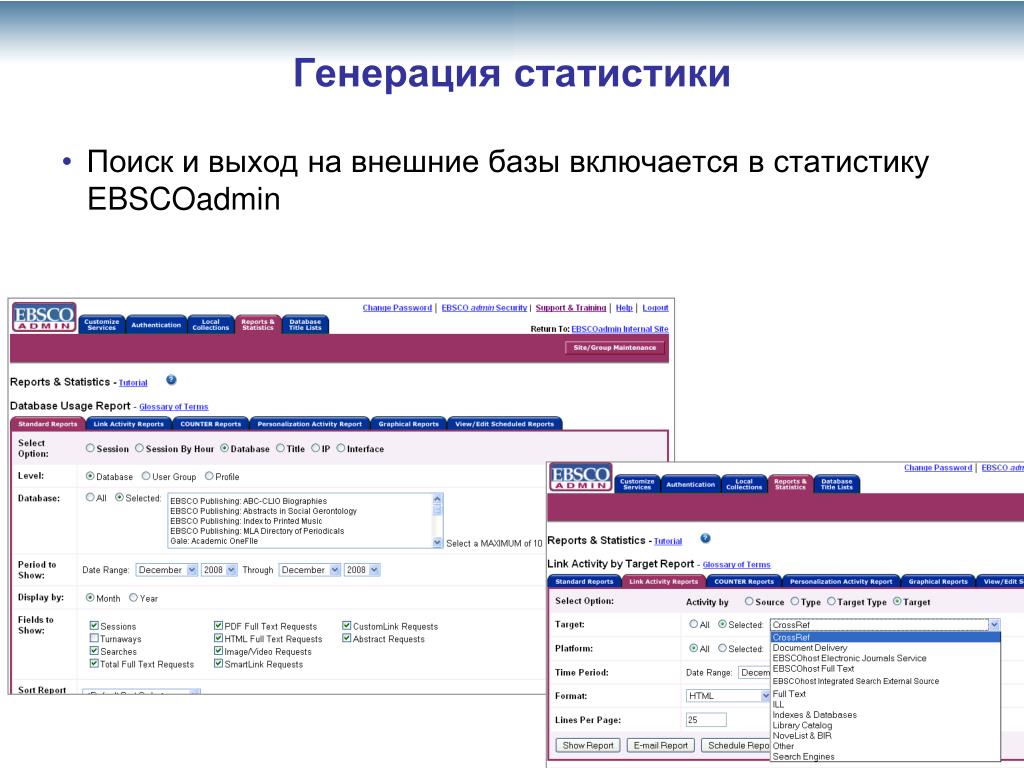Open Support & Training link

pyautogui.click(x=571, y=308)
